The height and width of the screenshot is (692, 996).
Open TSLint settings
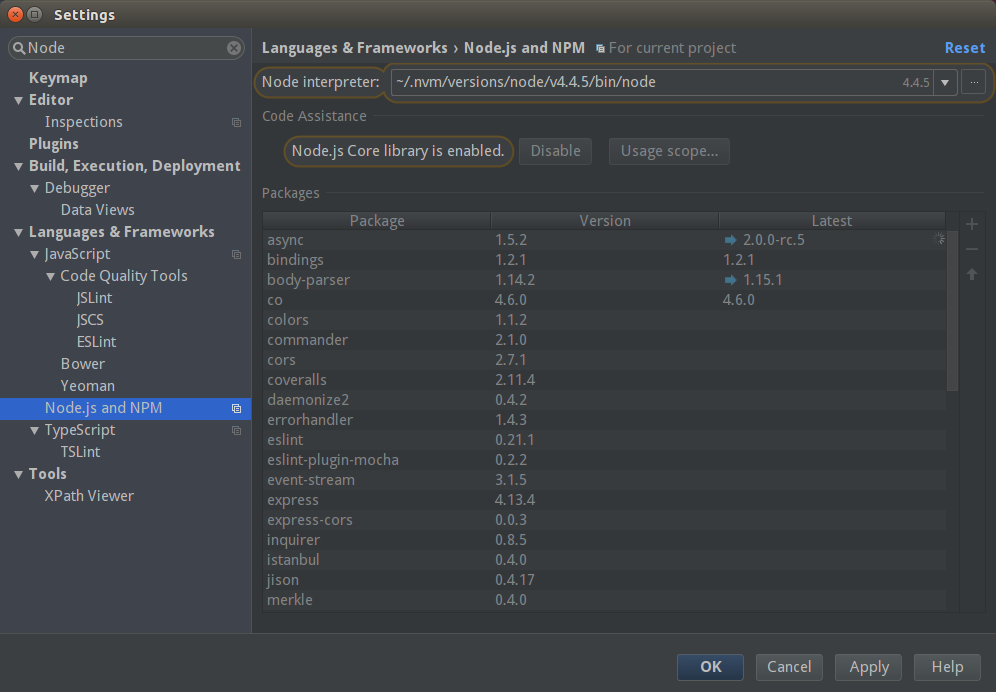coord(81,452)
